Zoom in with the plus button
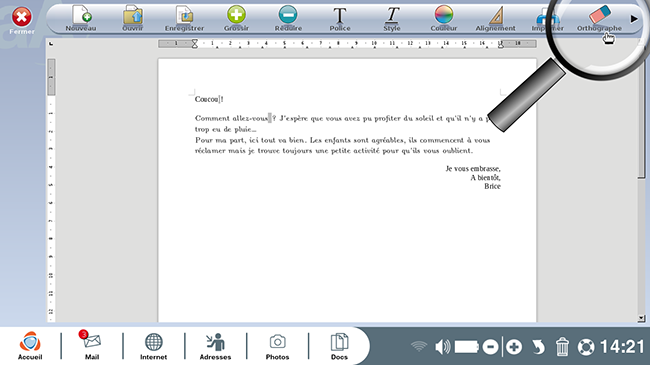Image resolution: width=650 pixels, height=365 pixels. 514,347
